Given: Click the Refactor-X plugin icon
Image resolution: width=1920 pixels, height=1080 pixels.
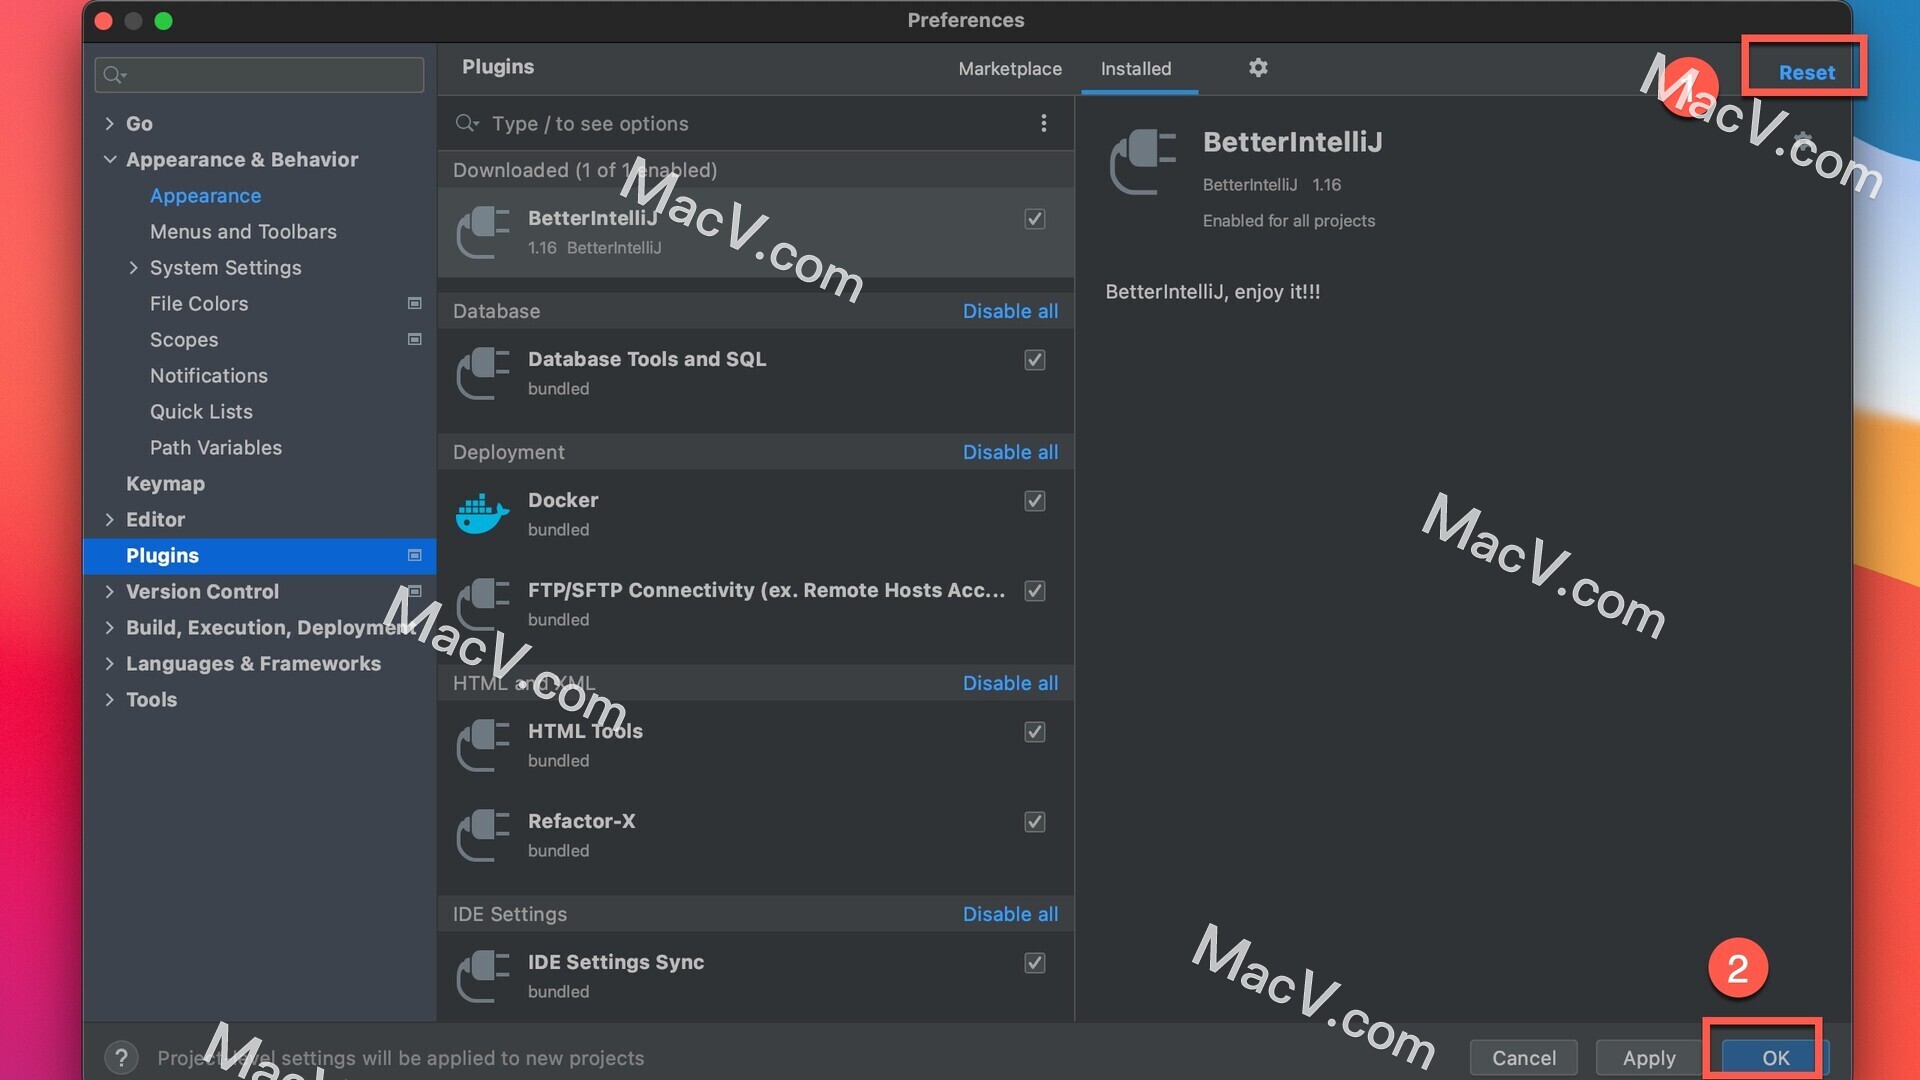Looking at the screenshot, I should pos(483,835).
